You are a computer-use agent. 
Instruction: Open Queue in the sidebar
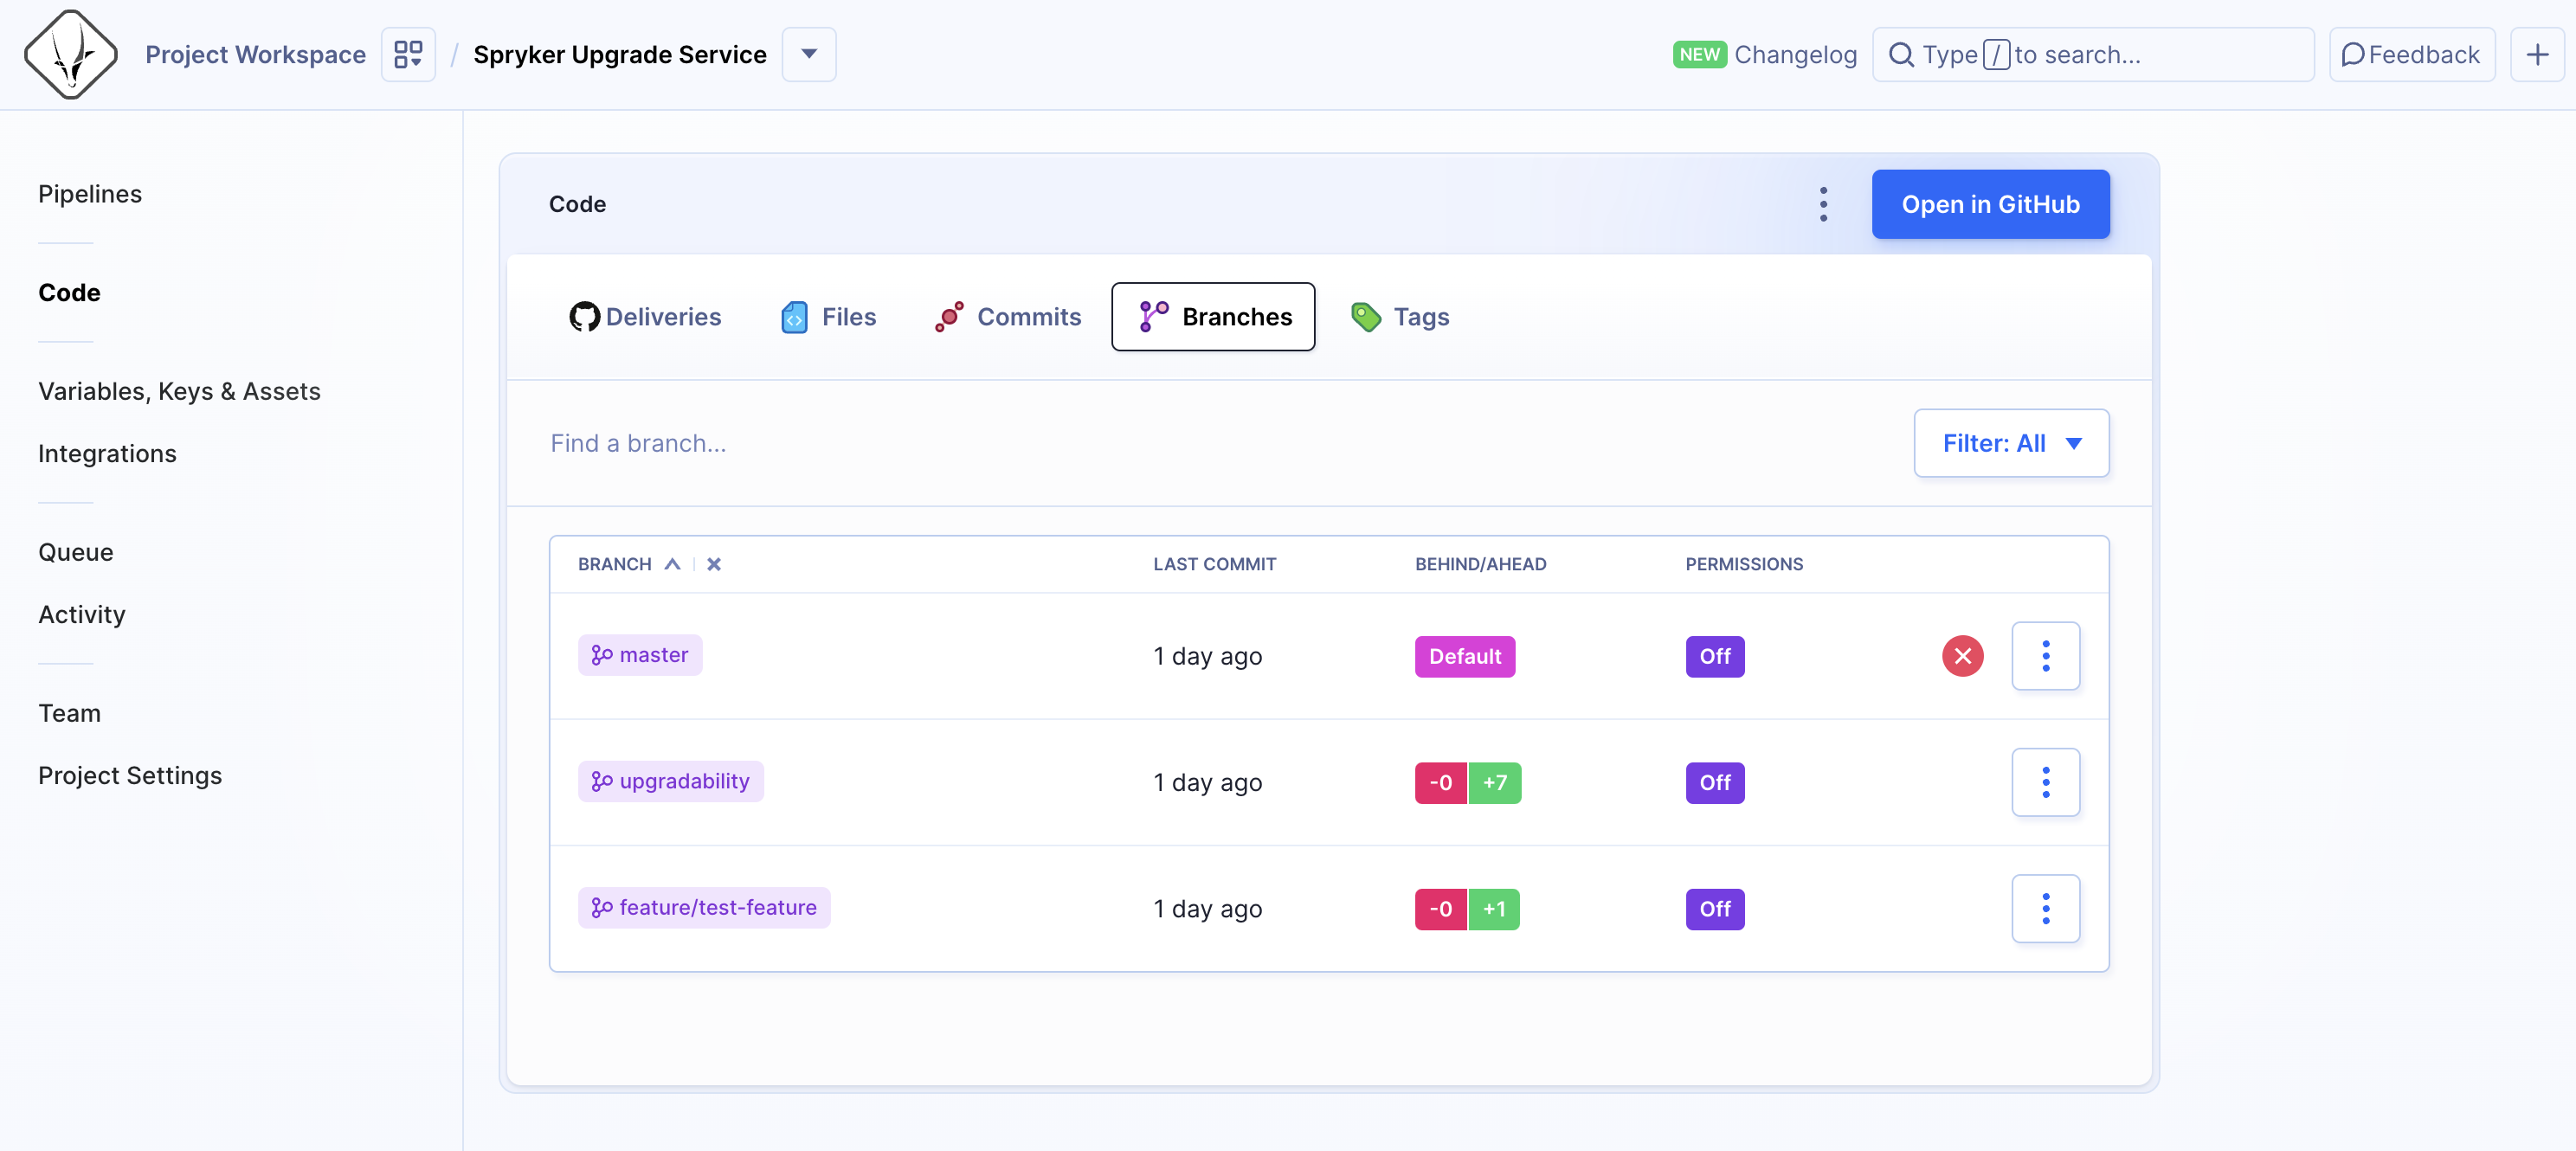[x=76, y=552]
